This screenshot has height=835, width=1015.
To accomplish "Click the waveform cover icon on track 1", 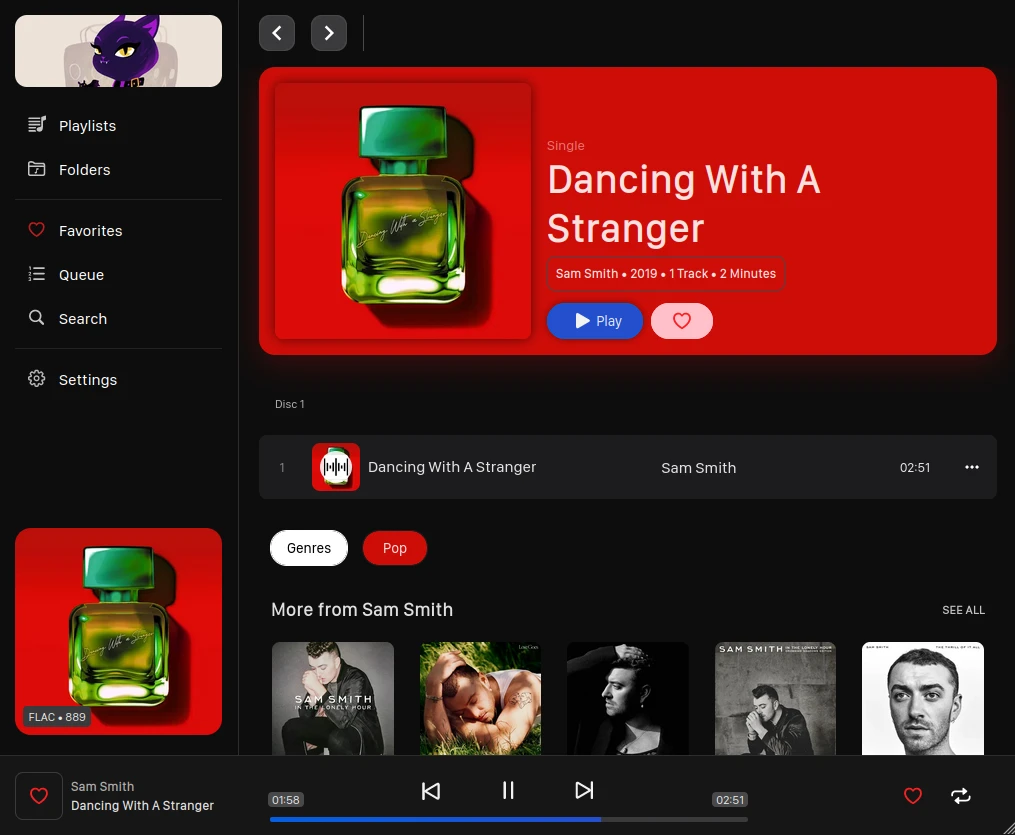I will tap(336, 467).
